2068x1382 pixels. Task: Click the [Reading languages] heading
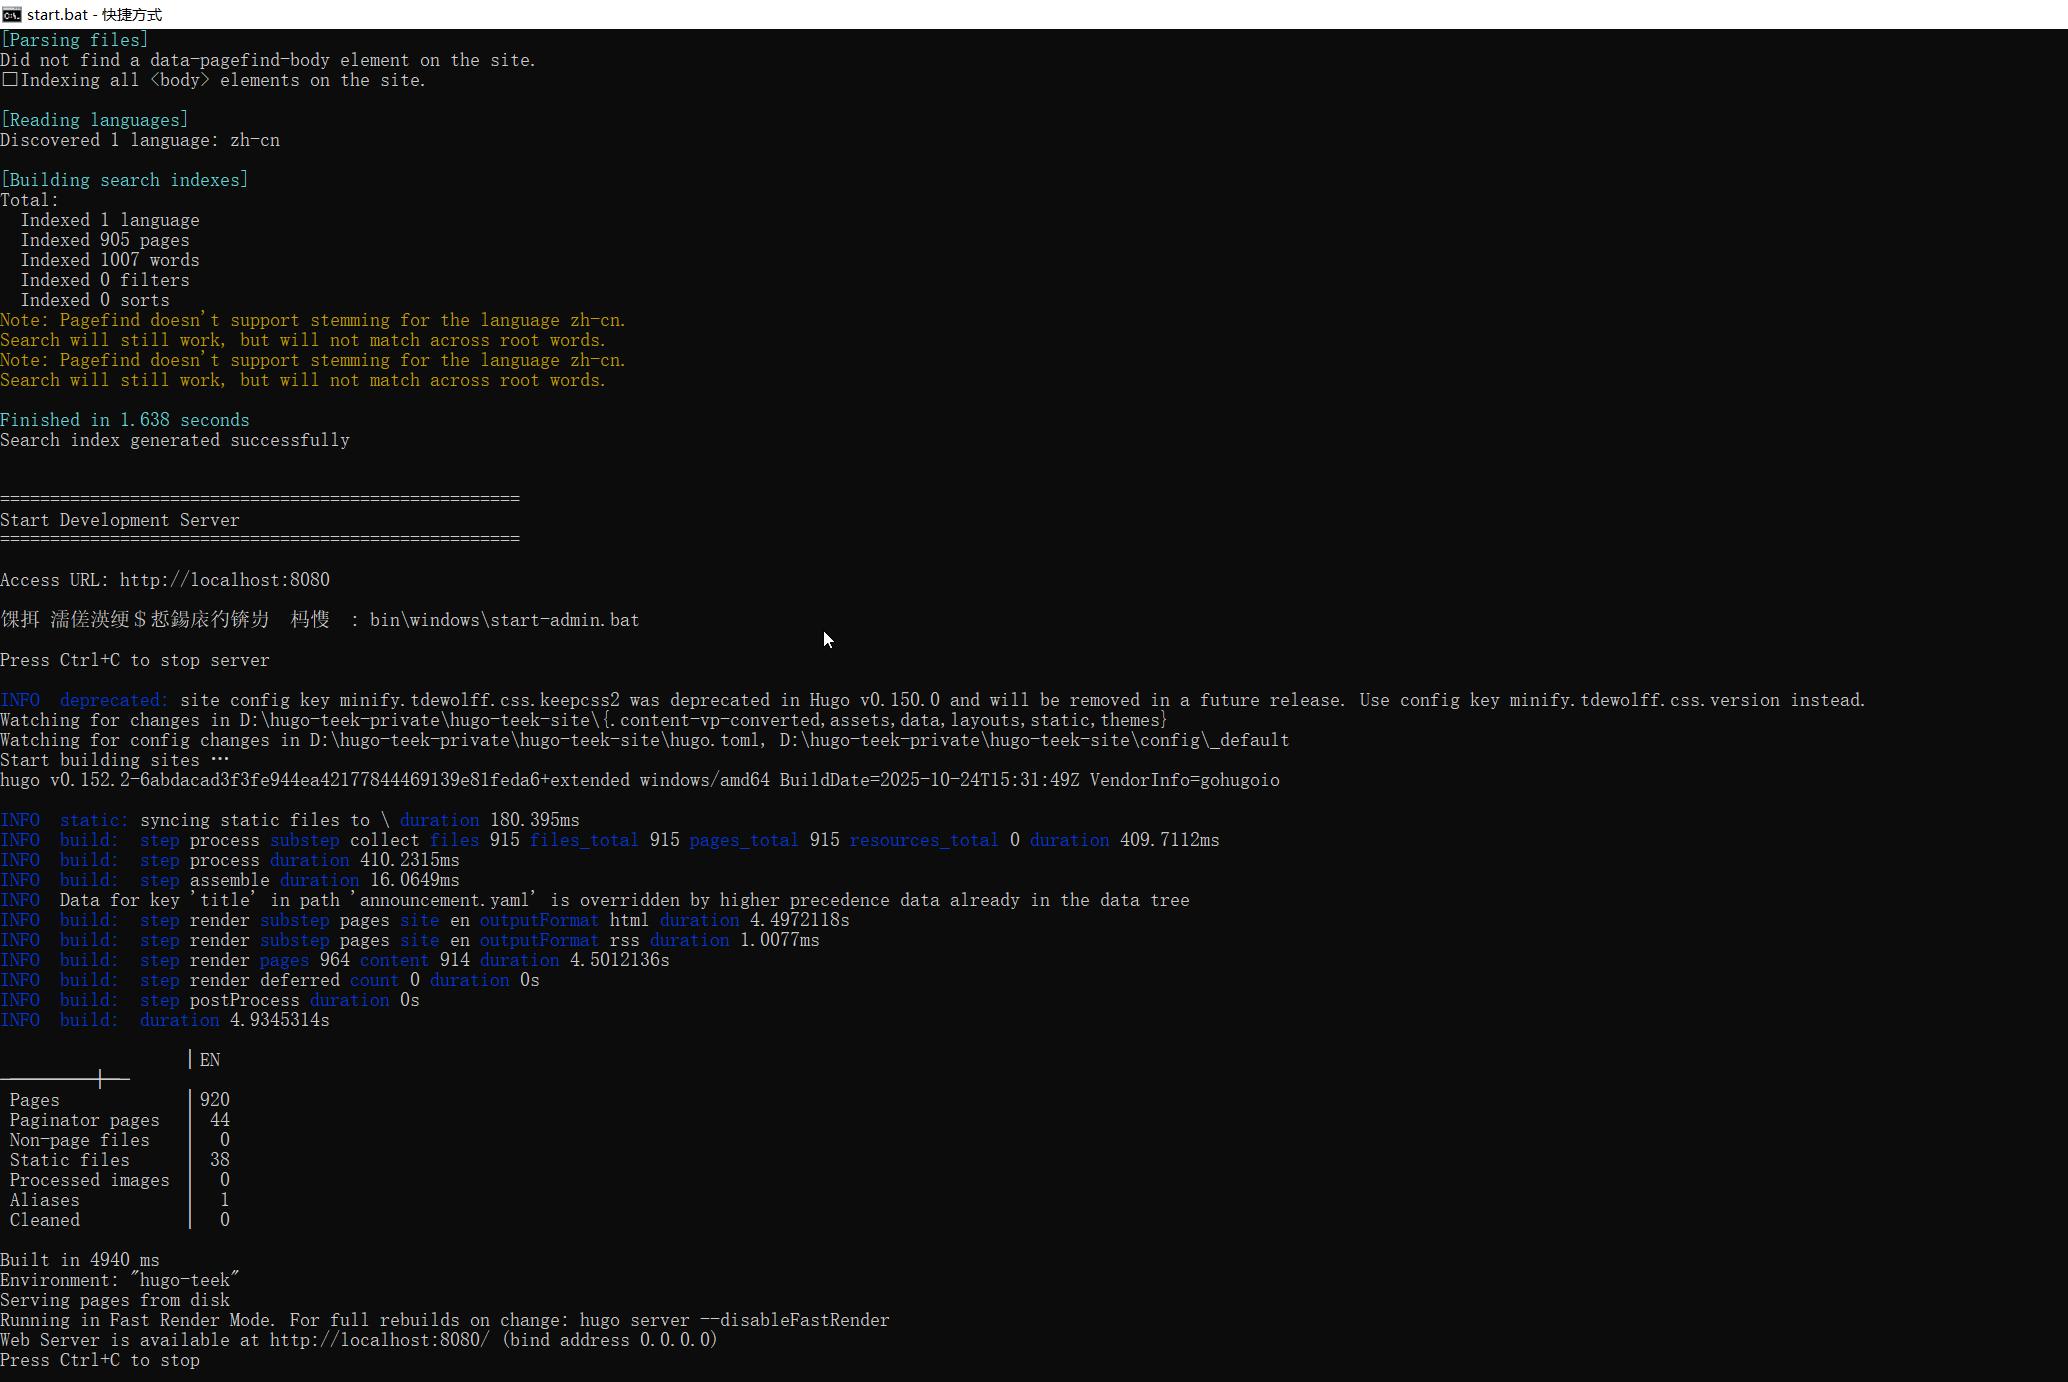click(94, 120)
